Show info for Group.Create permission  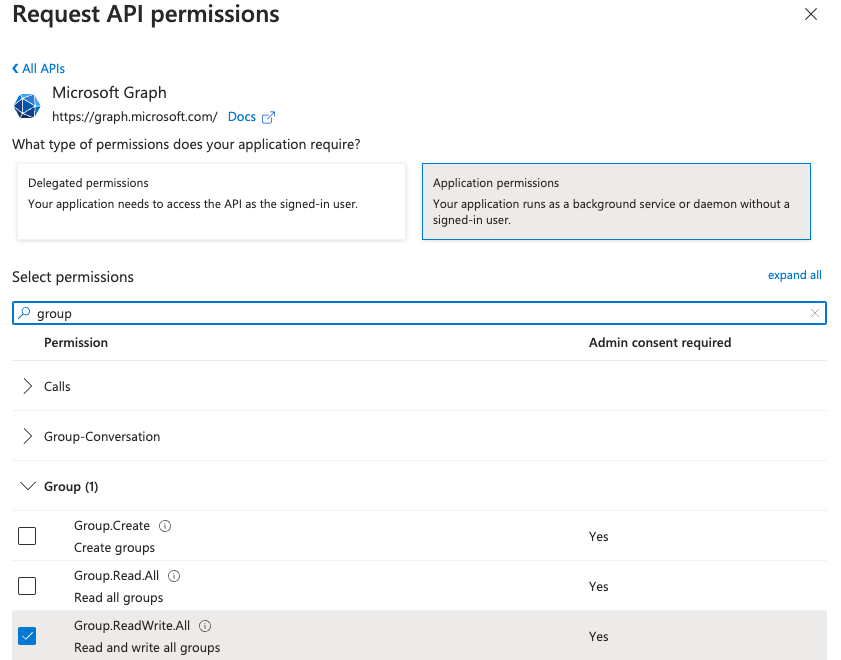(x=165, y=526)
